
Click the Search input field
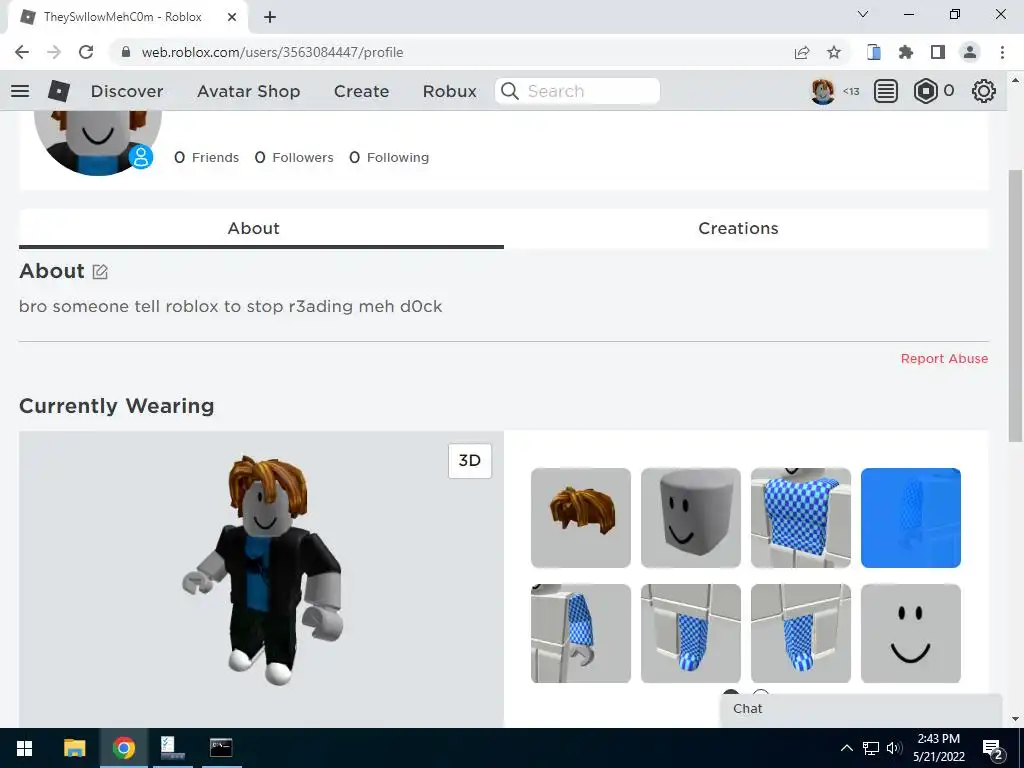pyautogui.click(x=577, y=91)
